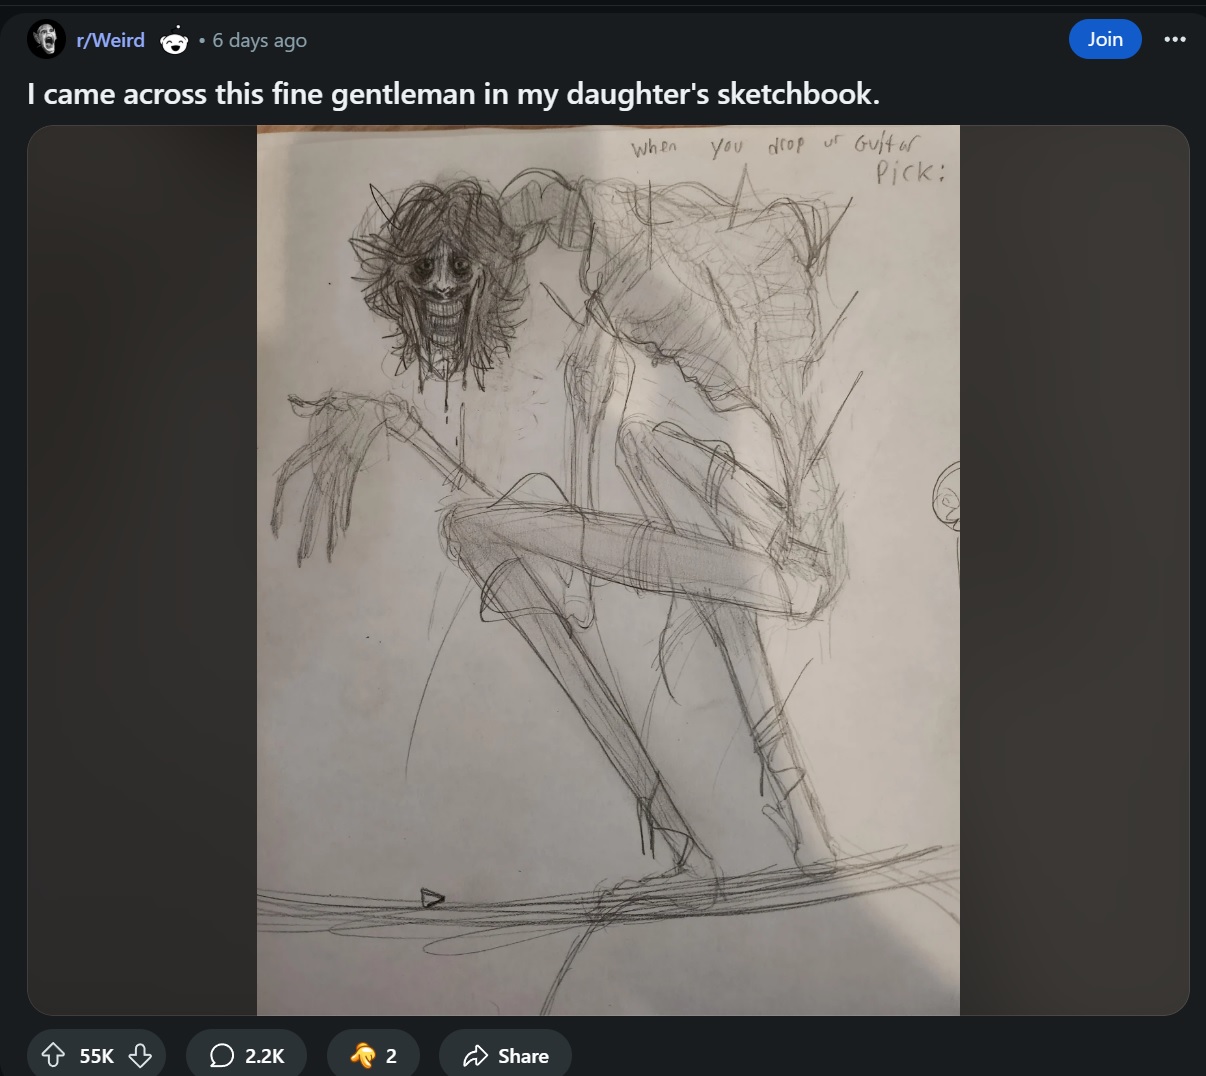Downvote the post with the down arrow
Viewport: 1206px width, 1076px height.
[x=140, y=1055]
